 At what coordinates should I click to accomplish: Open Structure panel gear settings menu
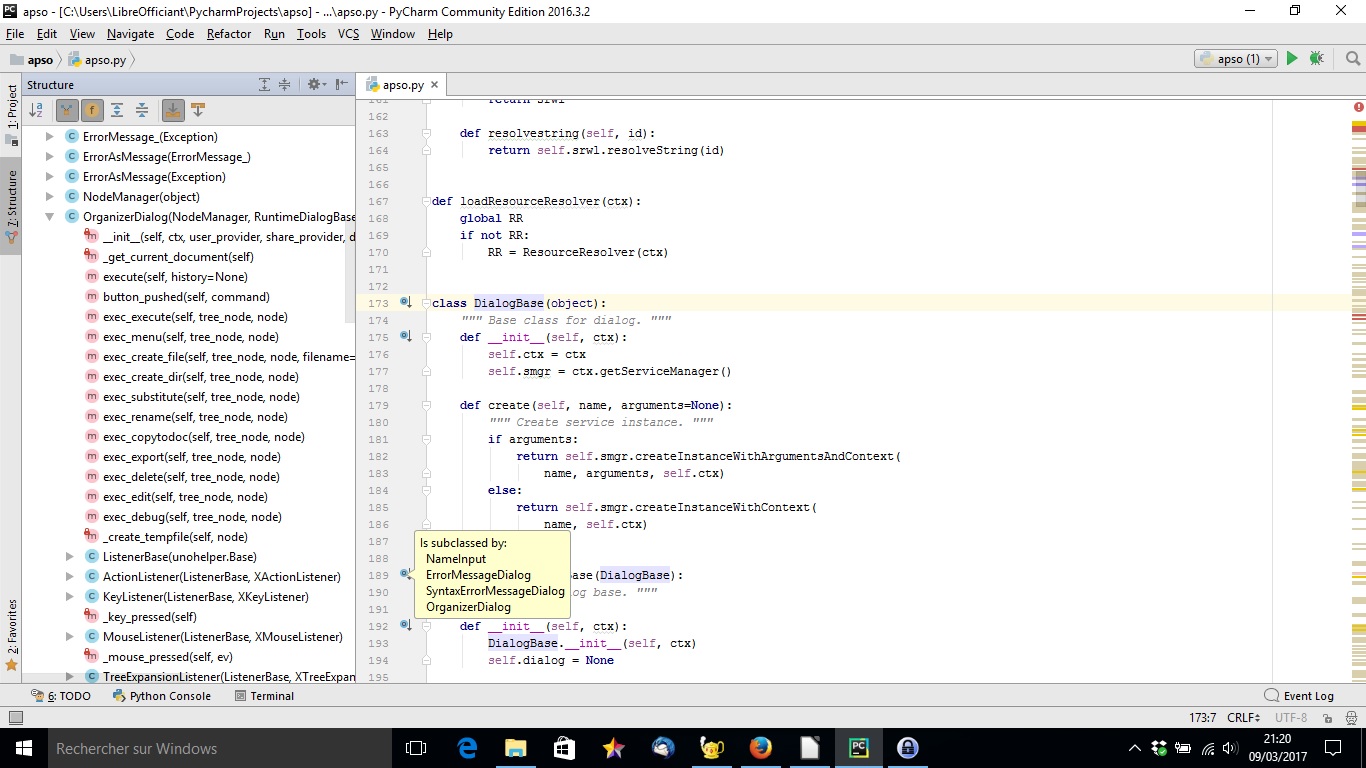coord(317,85)
